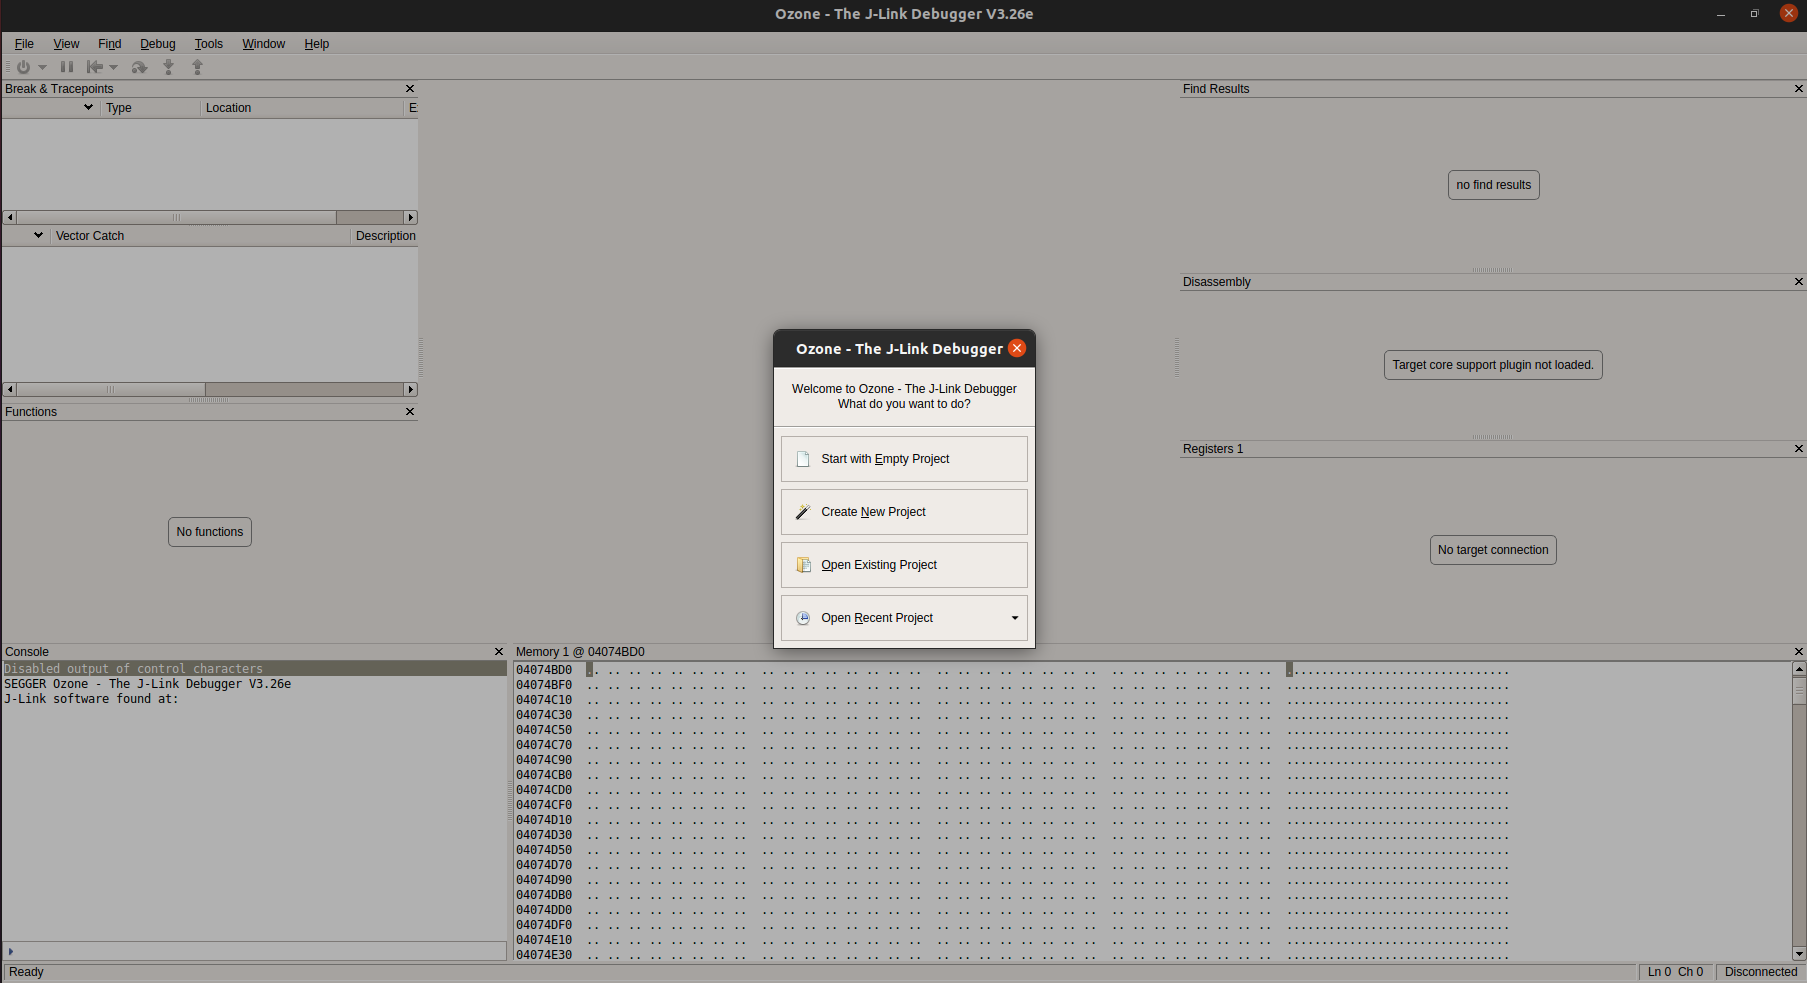Click the Step Over toolbar icon
1807x983 pixels.
pyautogui.click(x=139, y=67)
